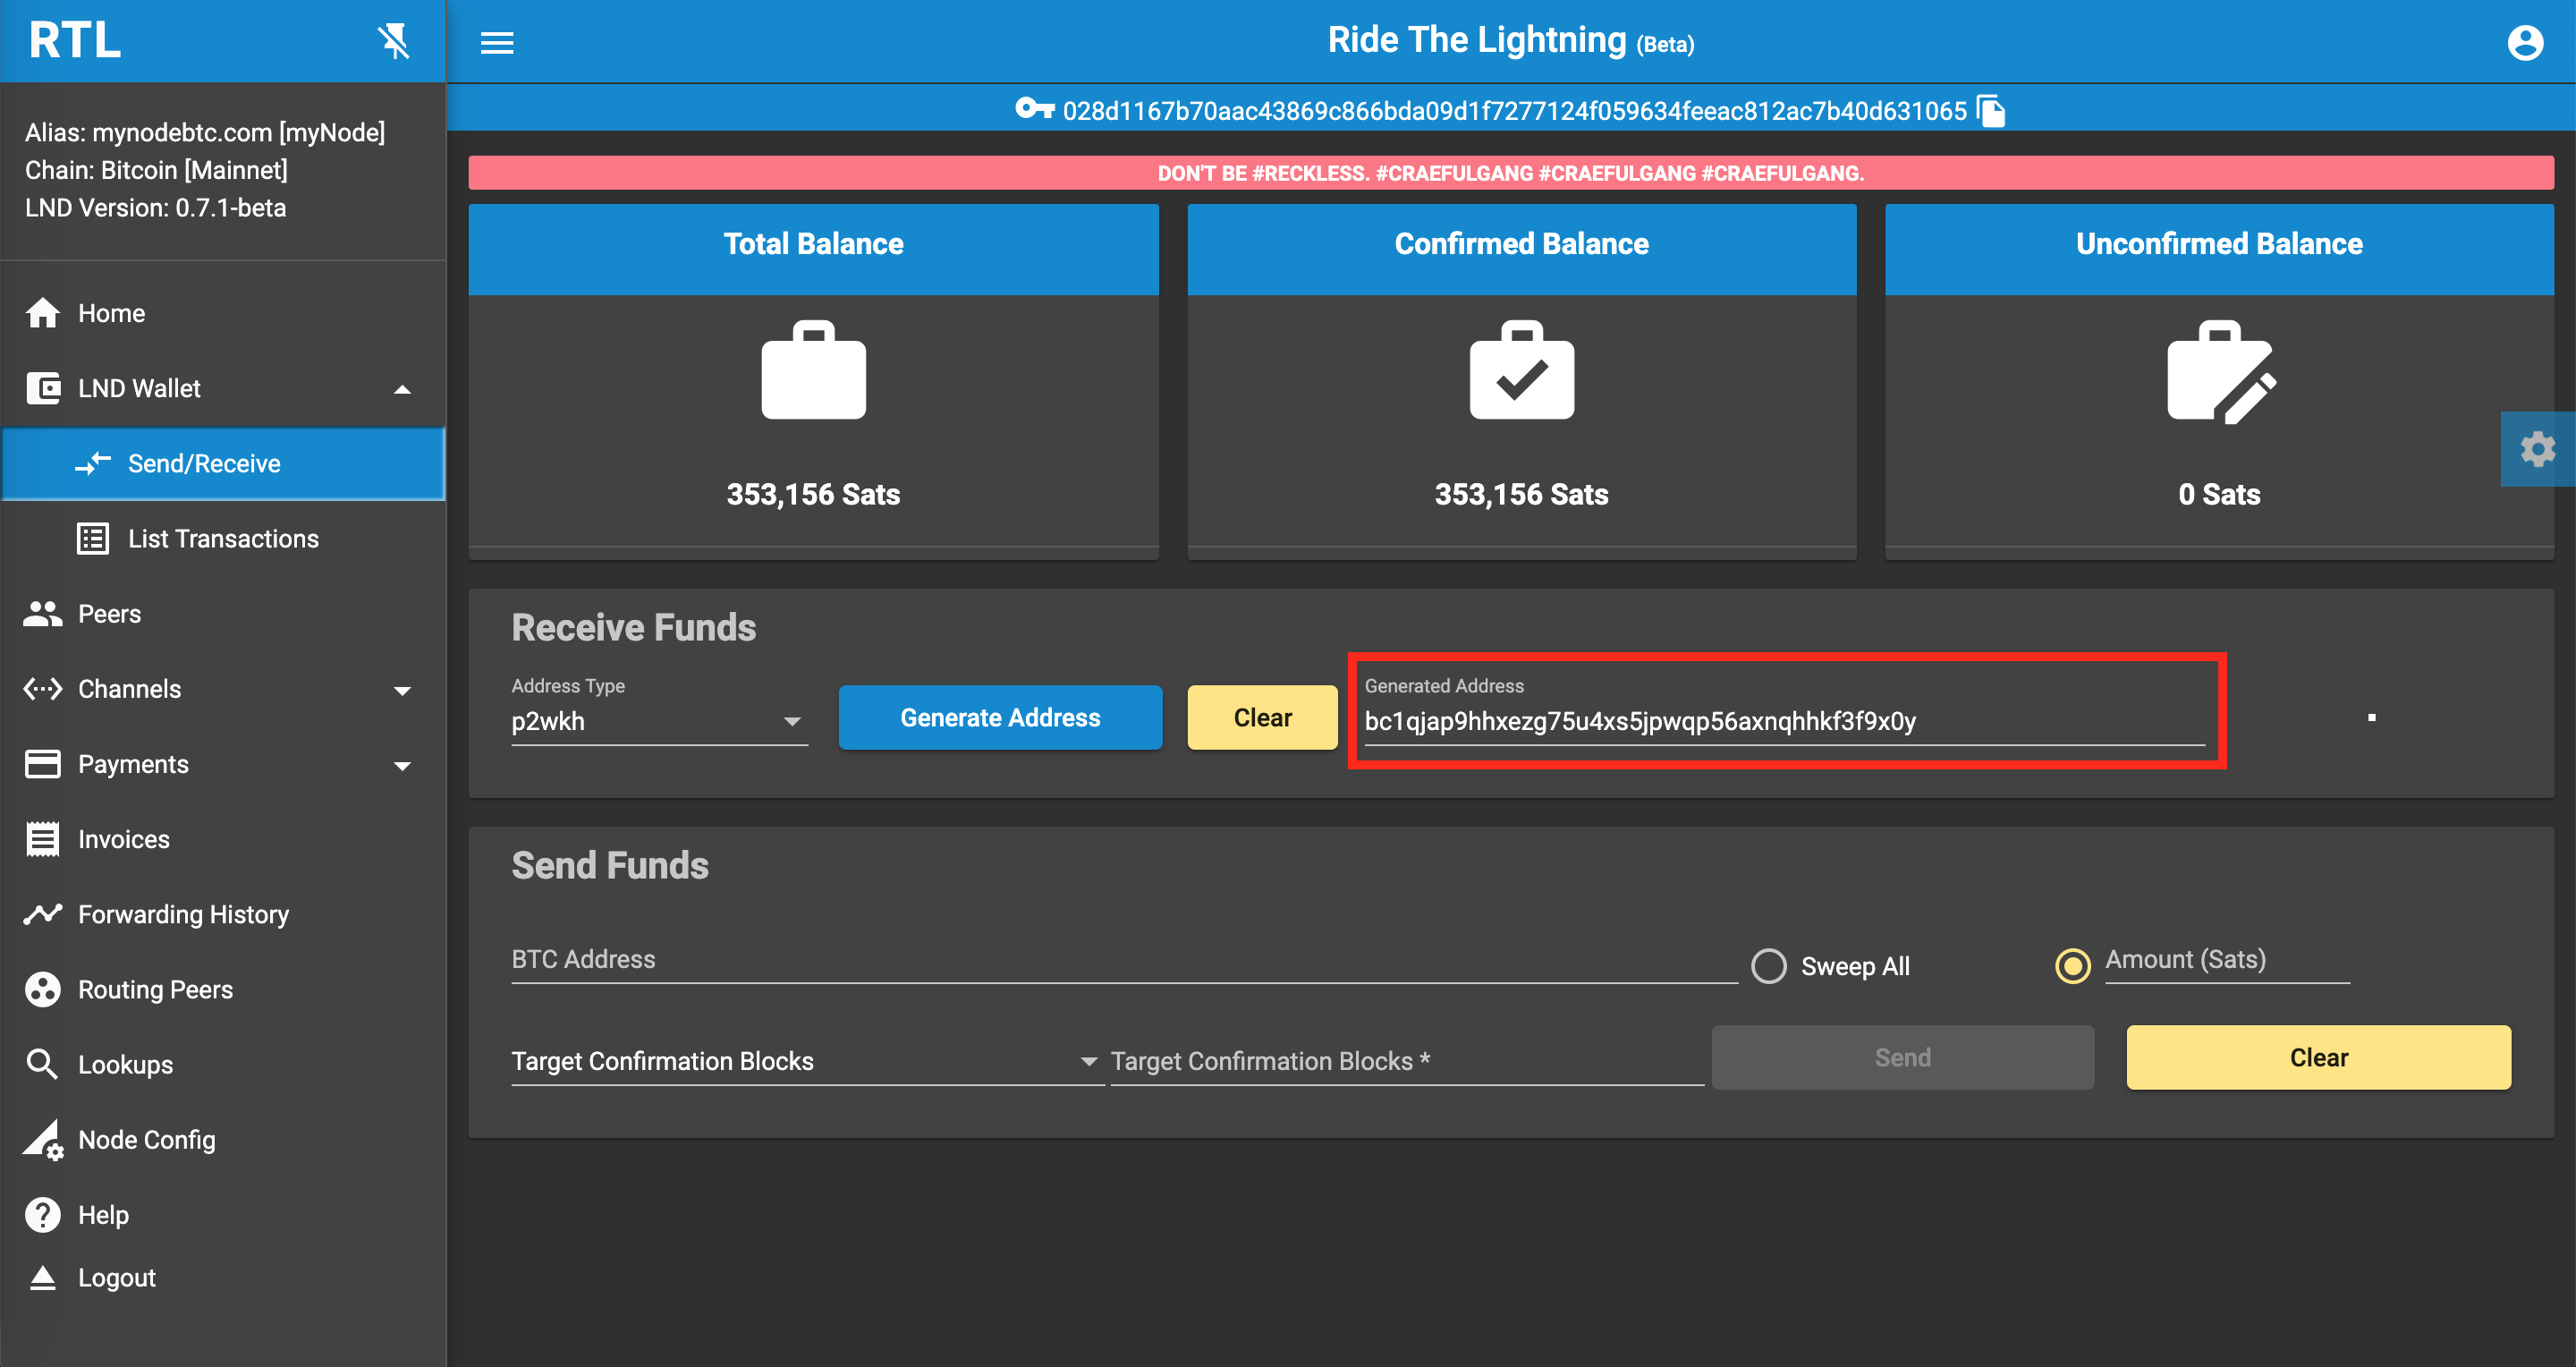Click the Peers people icon

click(42, 614)
